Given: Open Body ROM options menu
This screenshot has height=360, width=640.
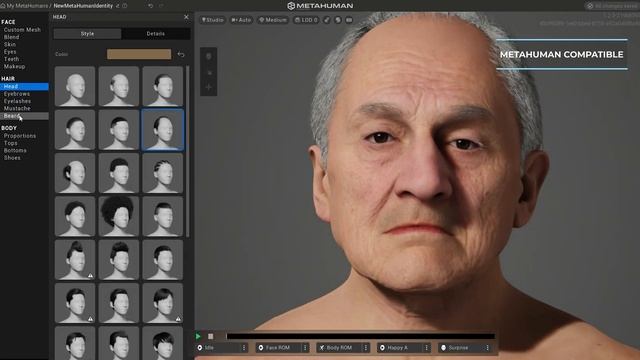Looking at the screenshot, I should [x=366, y=348].
